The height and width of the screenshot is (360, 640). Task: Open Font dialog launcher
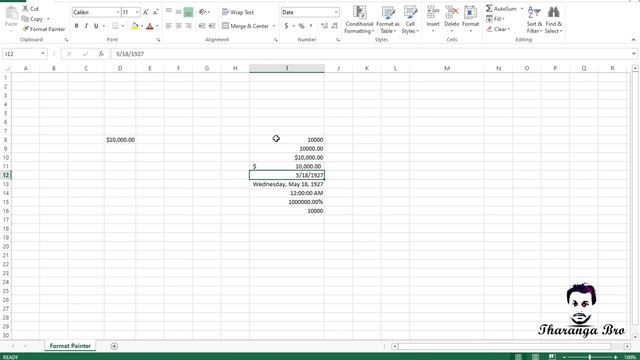click(x=158, y=40)
